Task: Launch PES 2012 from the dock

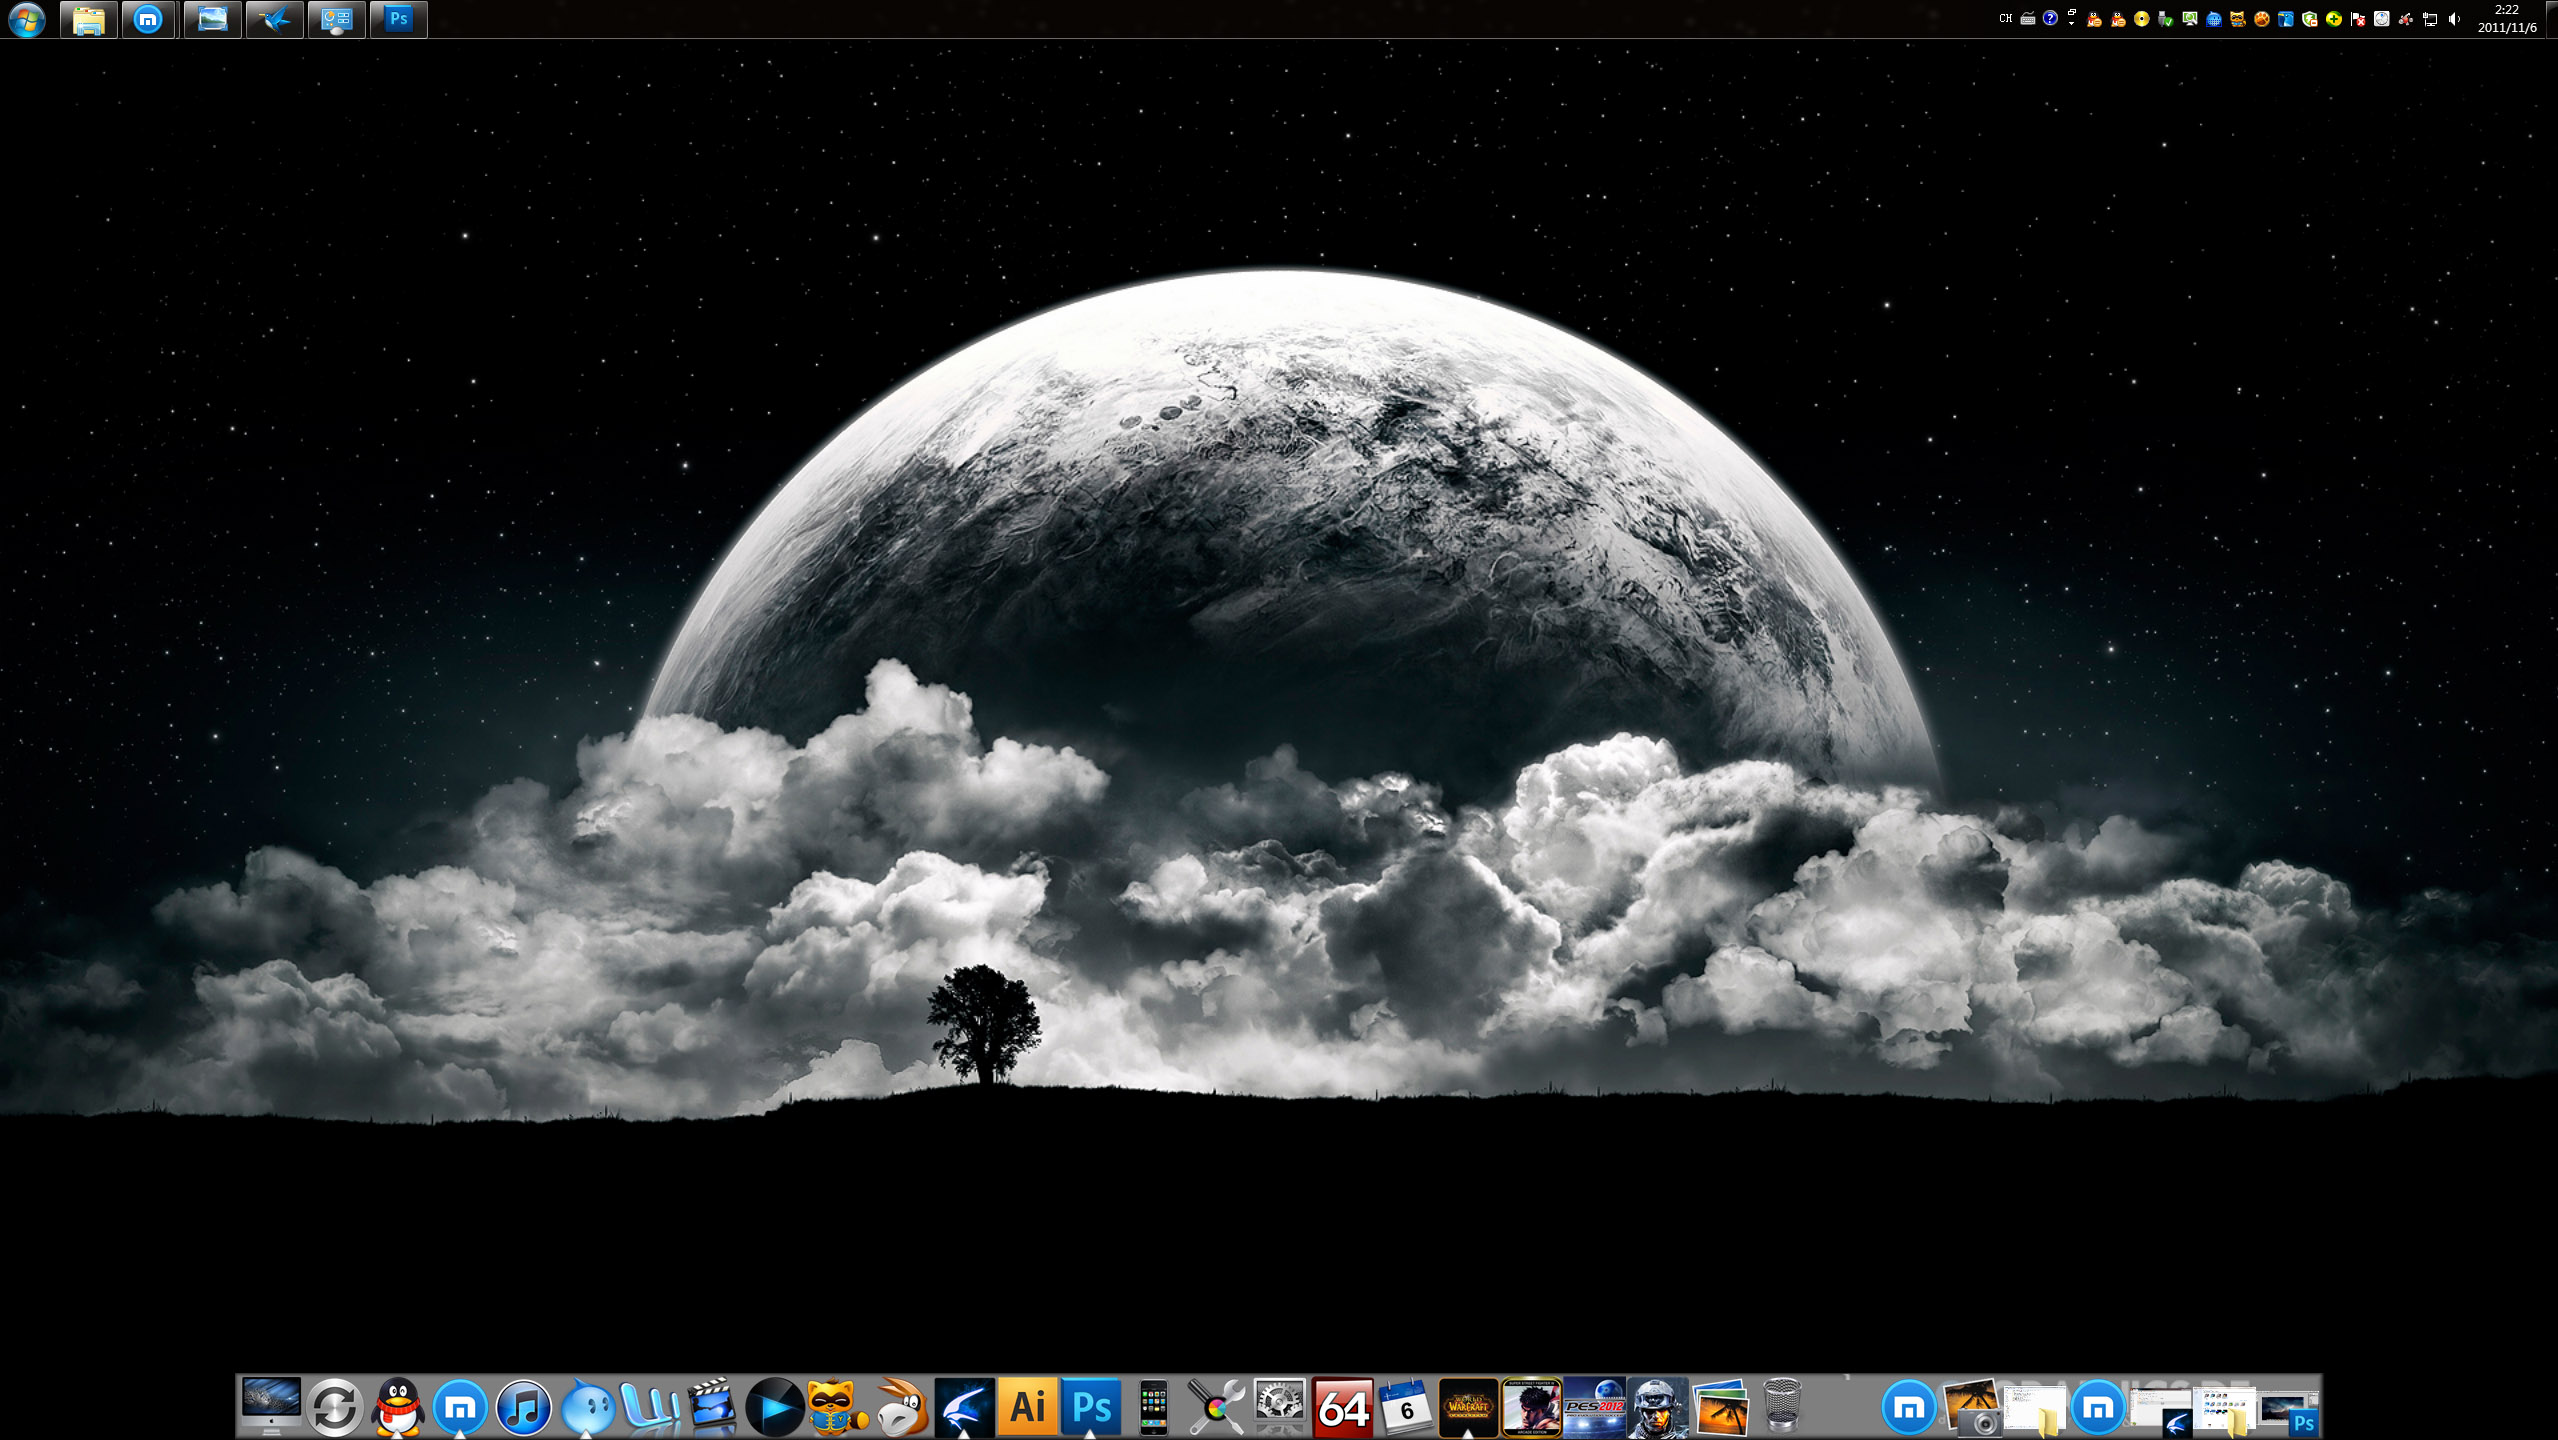Action: [x=1594, y=1407]
